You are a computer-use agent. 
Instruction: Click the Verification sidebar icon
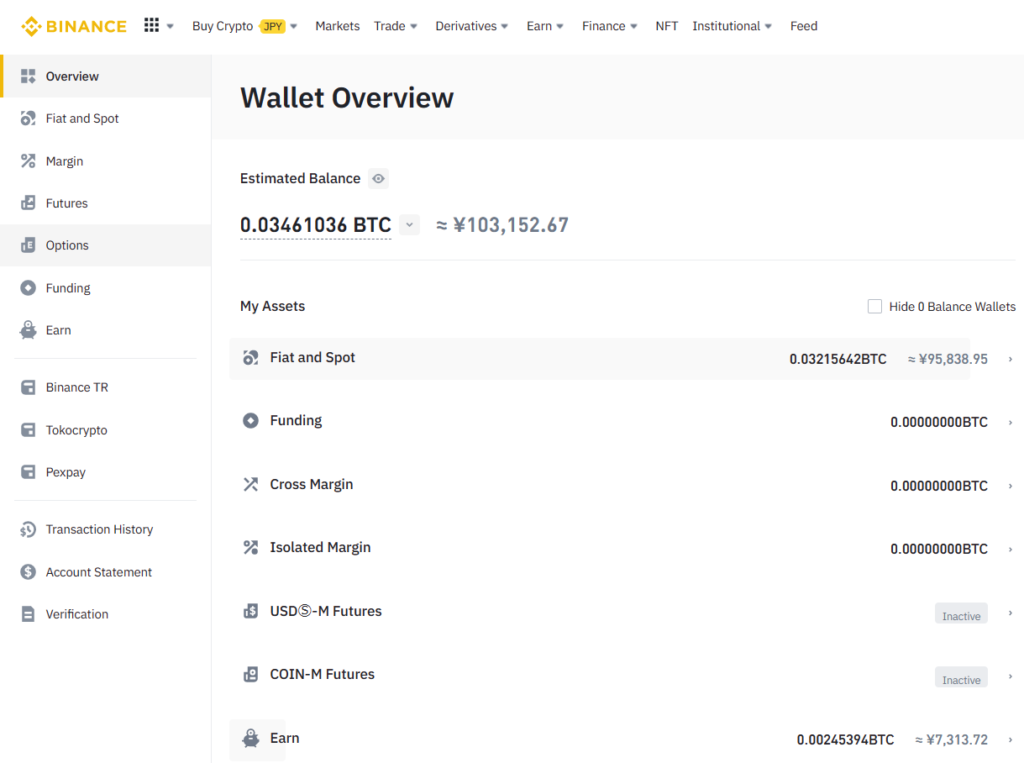coord(28,614)
